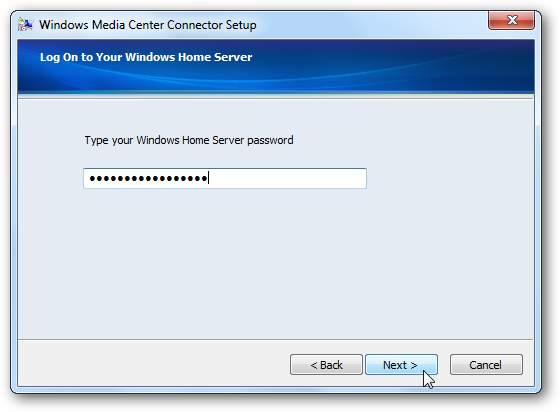
Task: Click the blue wave header banner
Action: [x=276, y=67]
